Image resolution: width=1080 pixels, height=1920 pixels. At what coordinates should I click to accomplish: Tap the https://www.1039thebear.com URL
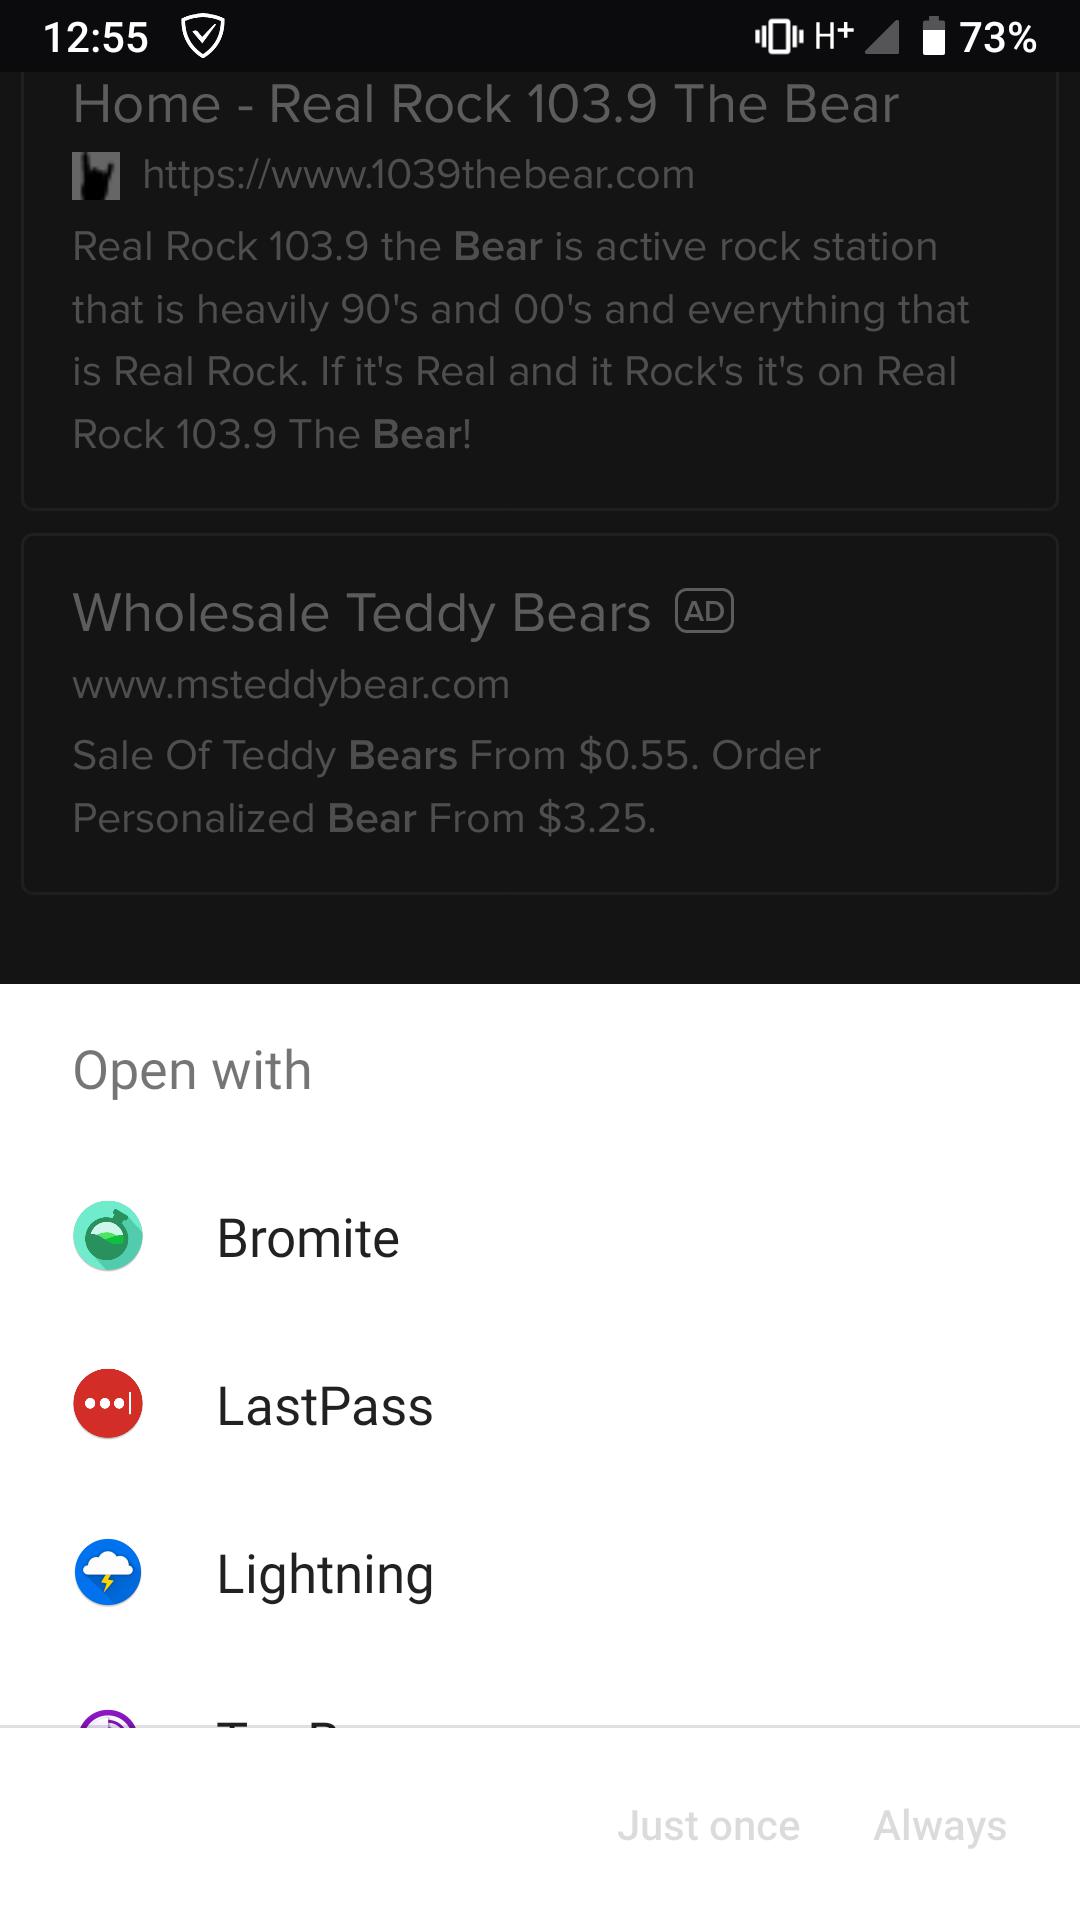418,175
